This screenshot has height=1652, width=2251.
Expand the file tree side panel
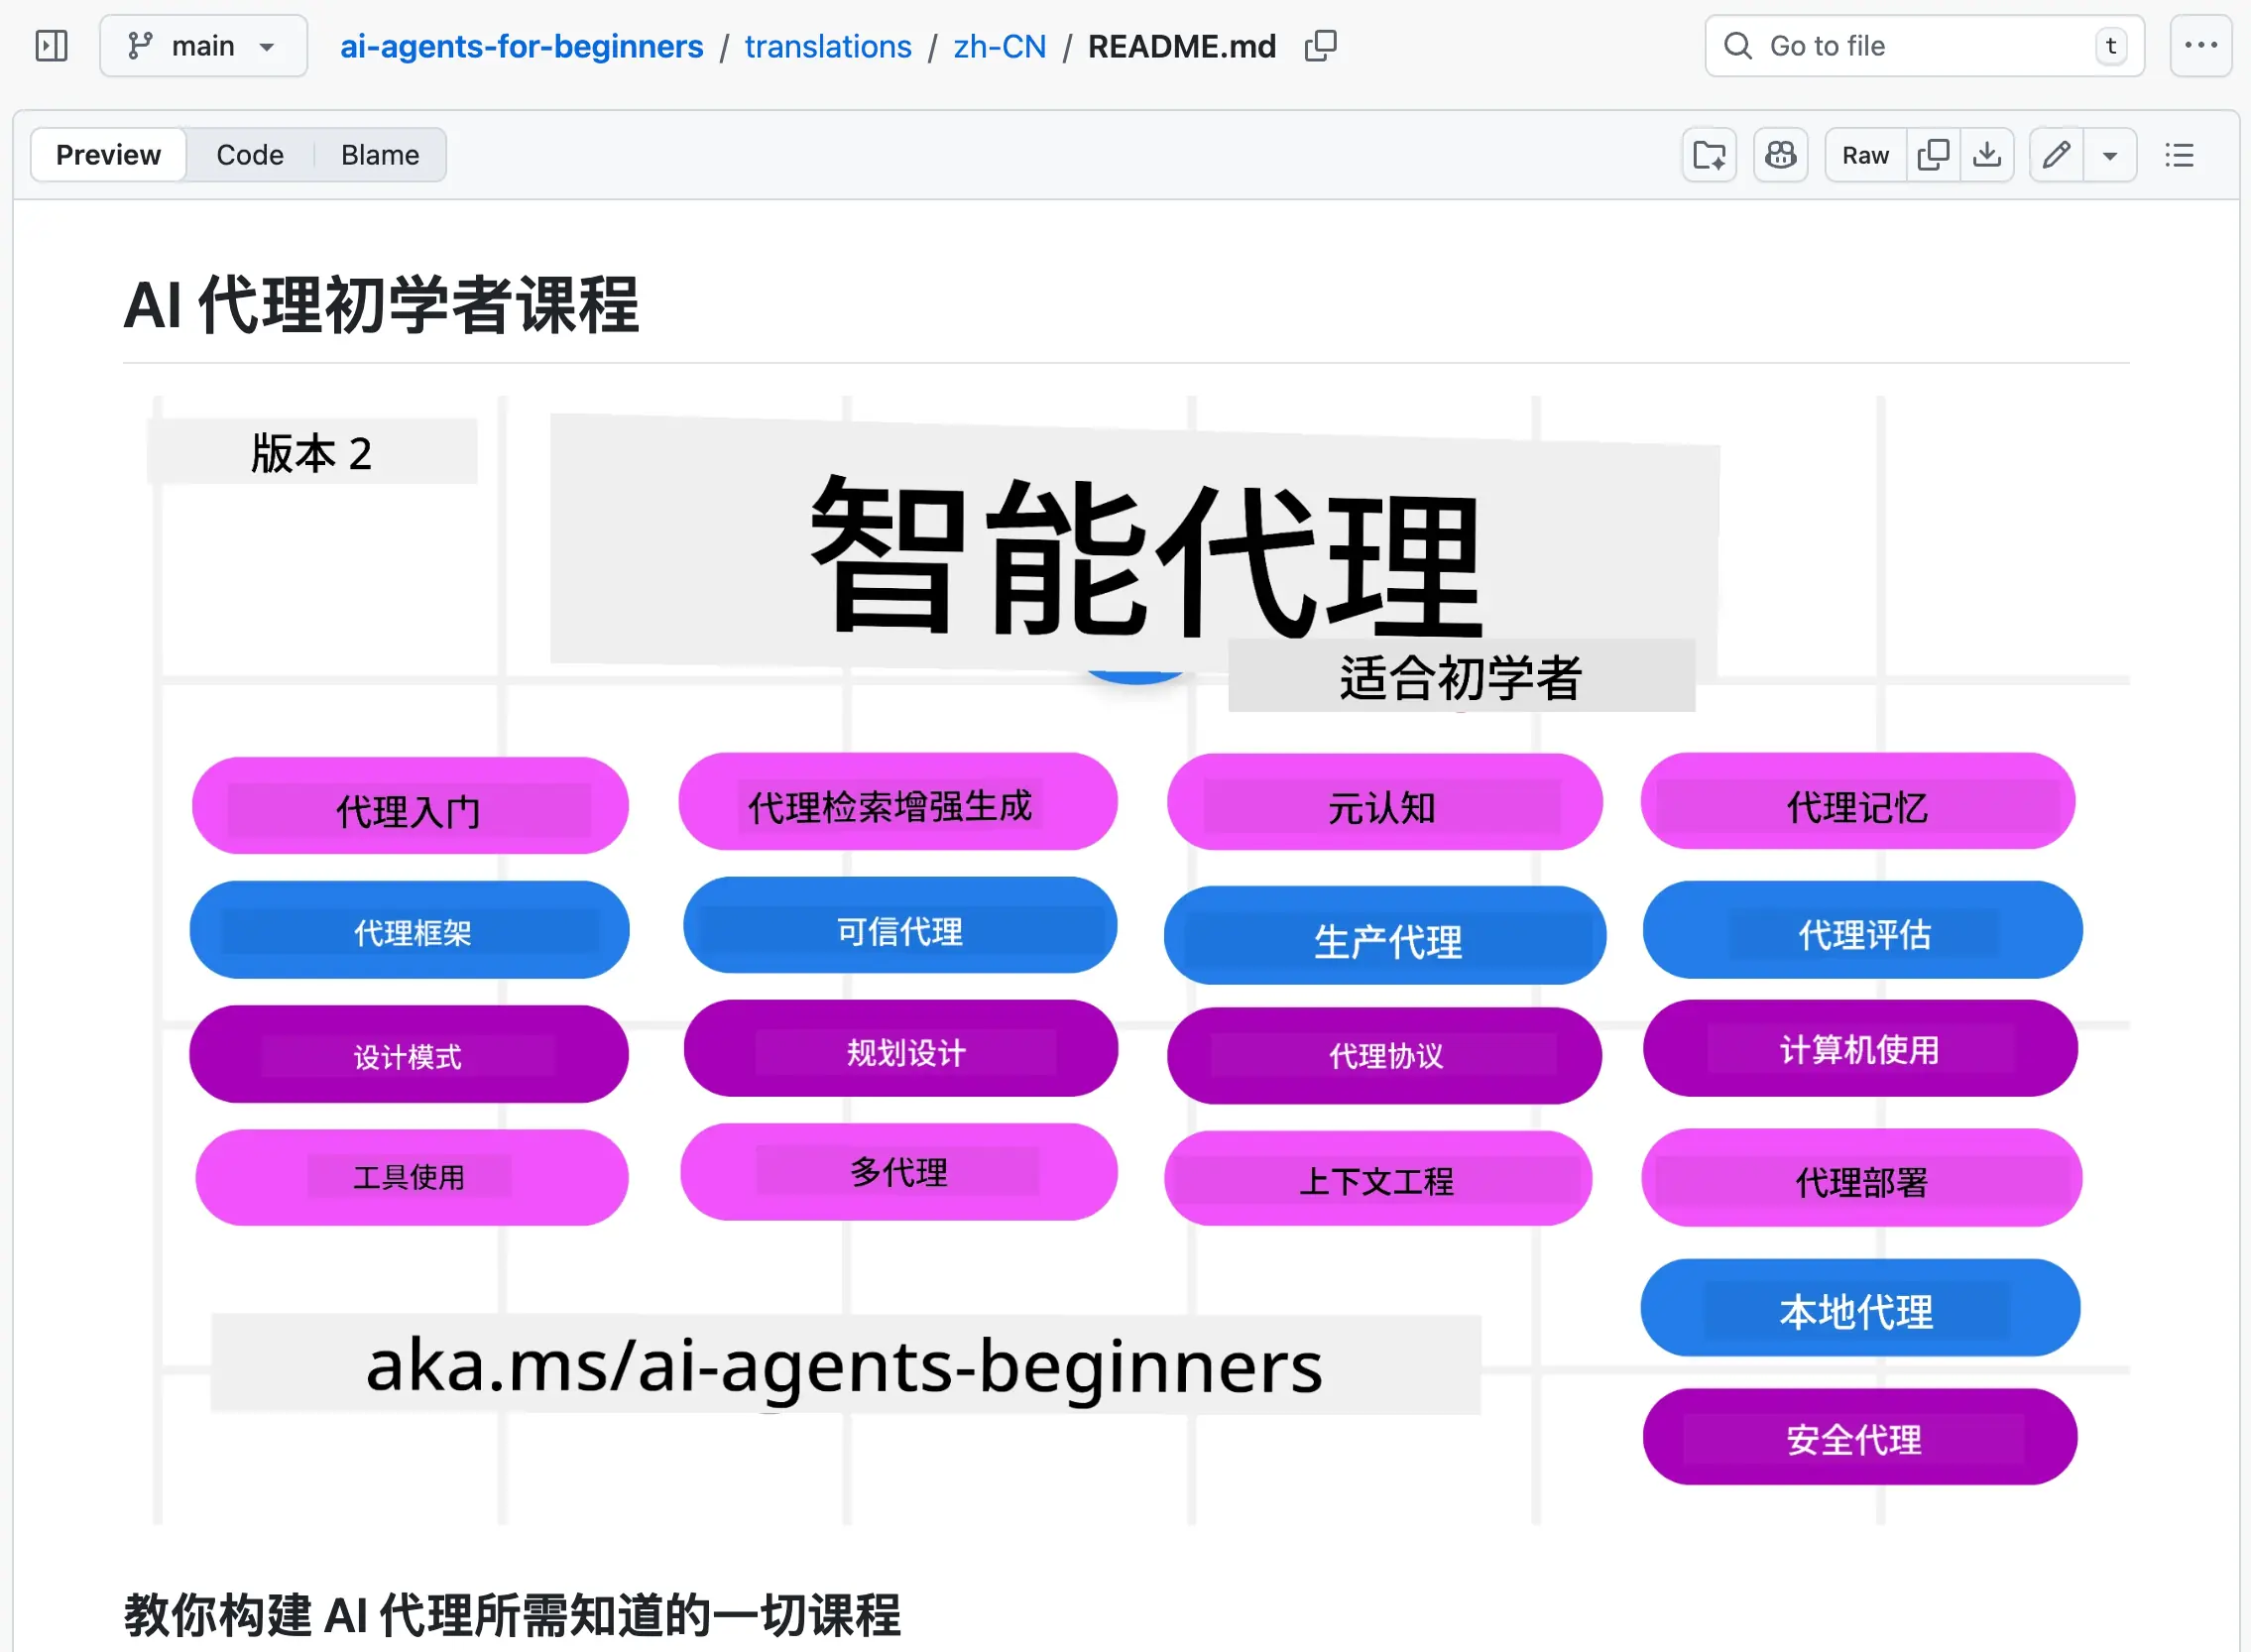pos(51,46)
